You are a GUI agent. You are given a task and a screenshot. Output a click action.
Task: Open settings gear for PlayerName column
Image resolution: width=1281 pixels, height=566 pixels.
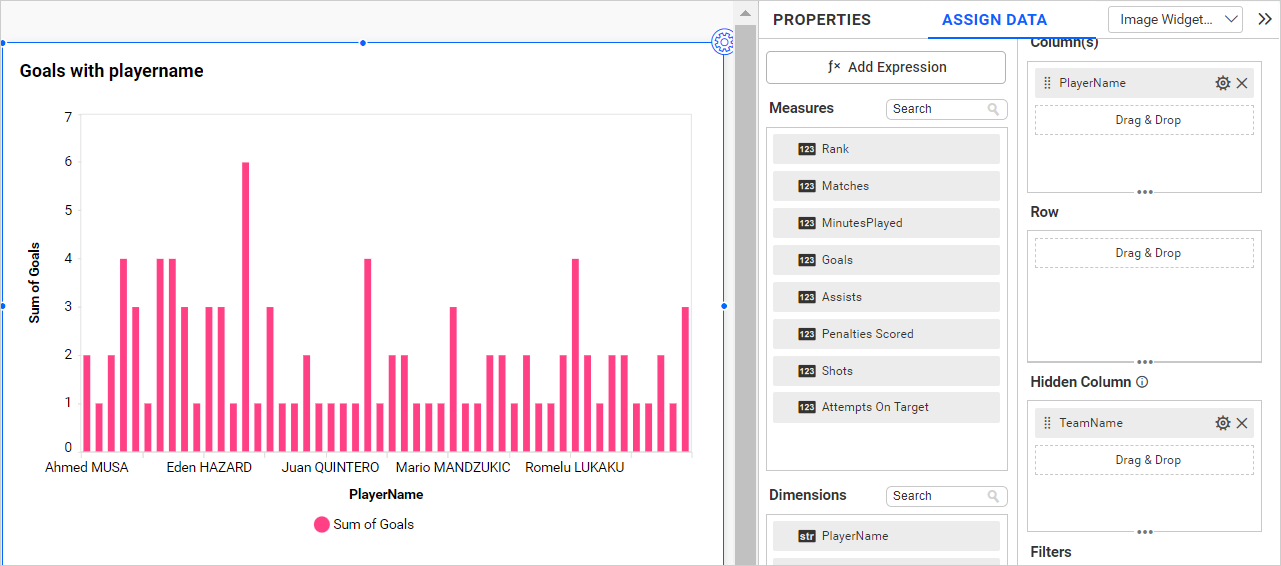coord(1222,83)
